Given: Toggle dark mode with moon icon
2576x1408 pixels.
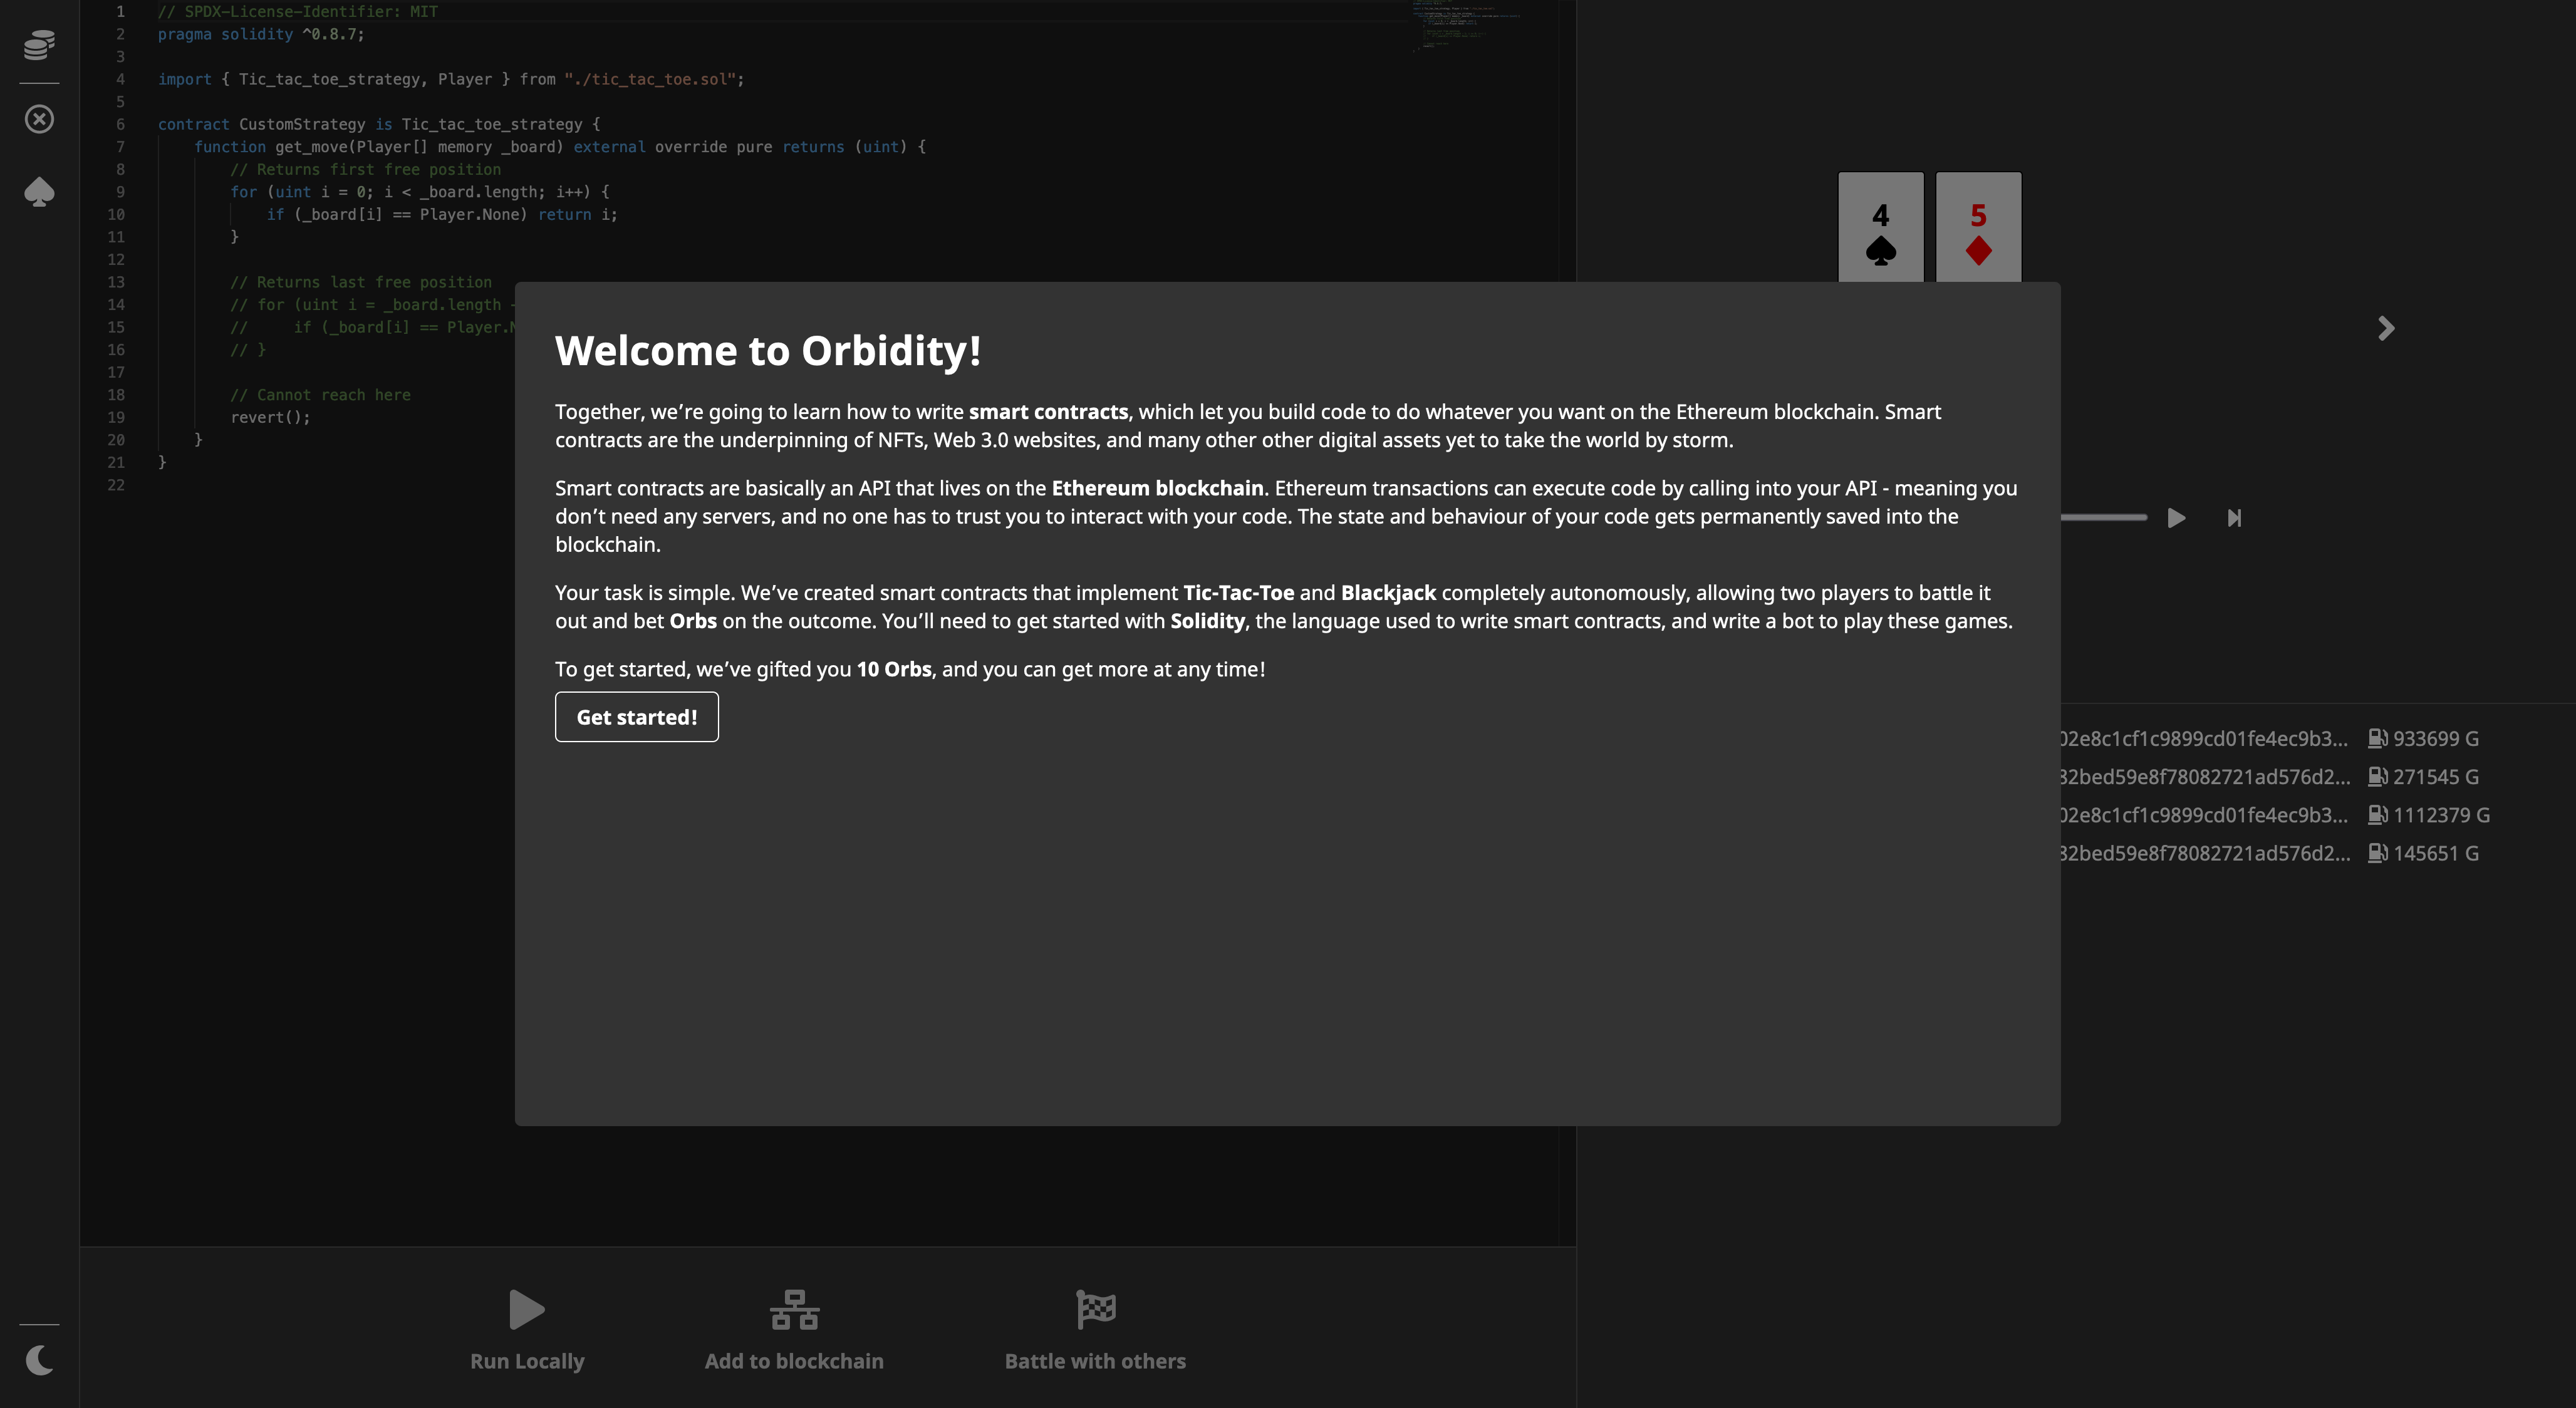Looking at the screenshot, I should (39, 1359).
